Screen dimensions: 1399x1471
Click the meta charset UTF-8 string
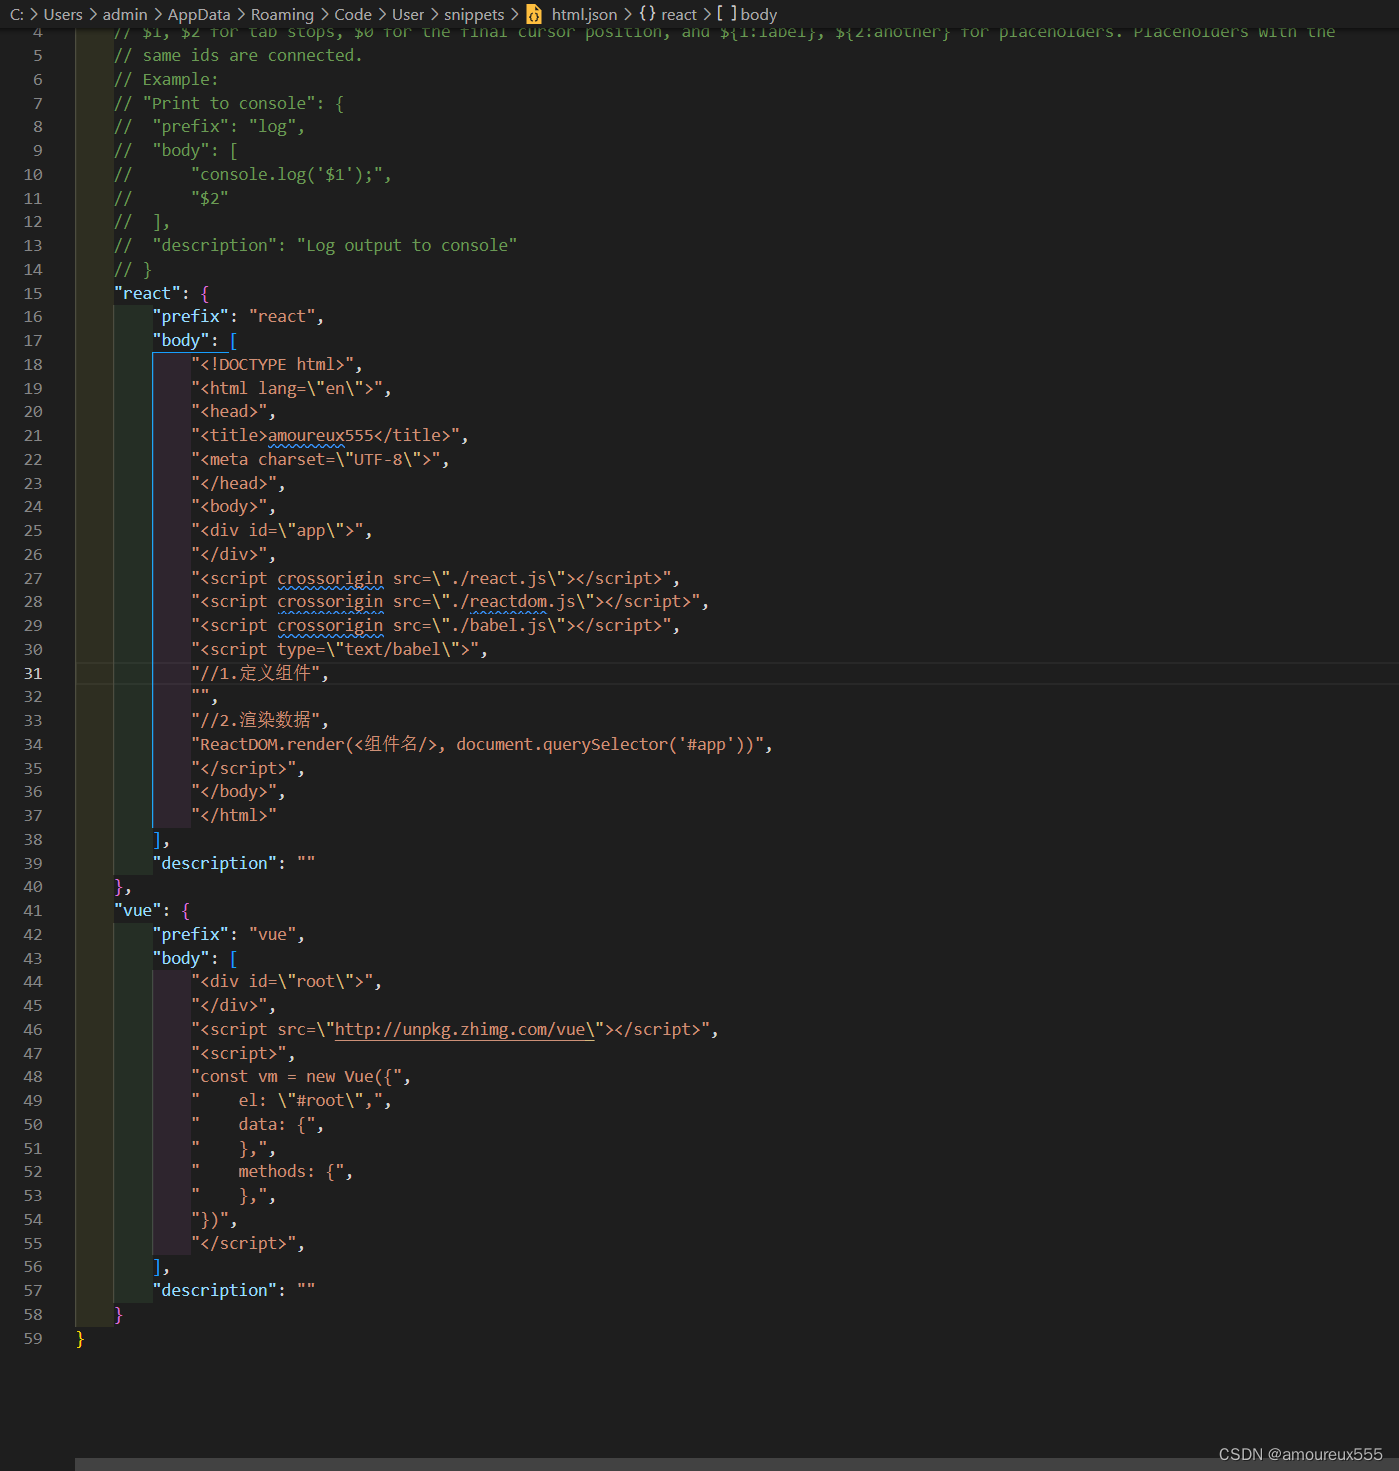(316, 459)
